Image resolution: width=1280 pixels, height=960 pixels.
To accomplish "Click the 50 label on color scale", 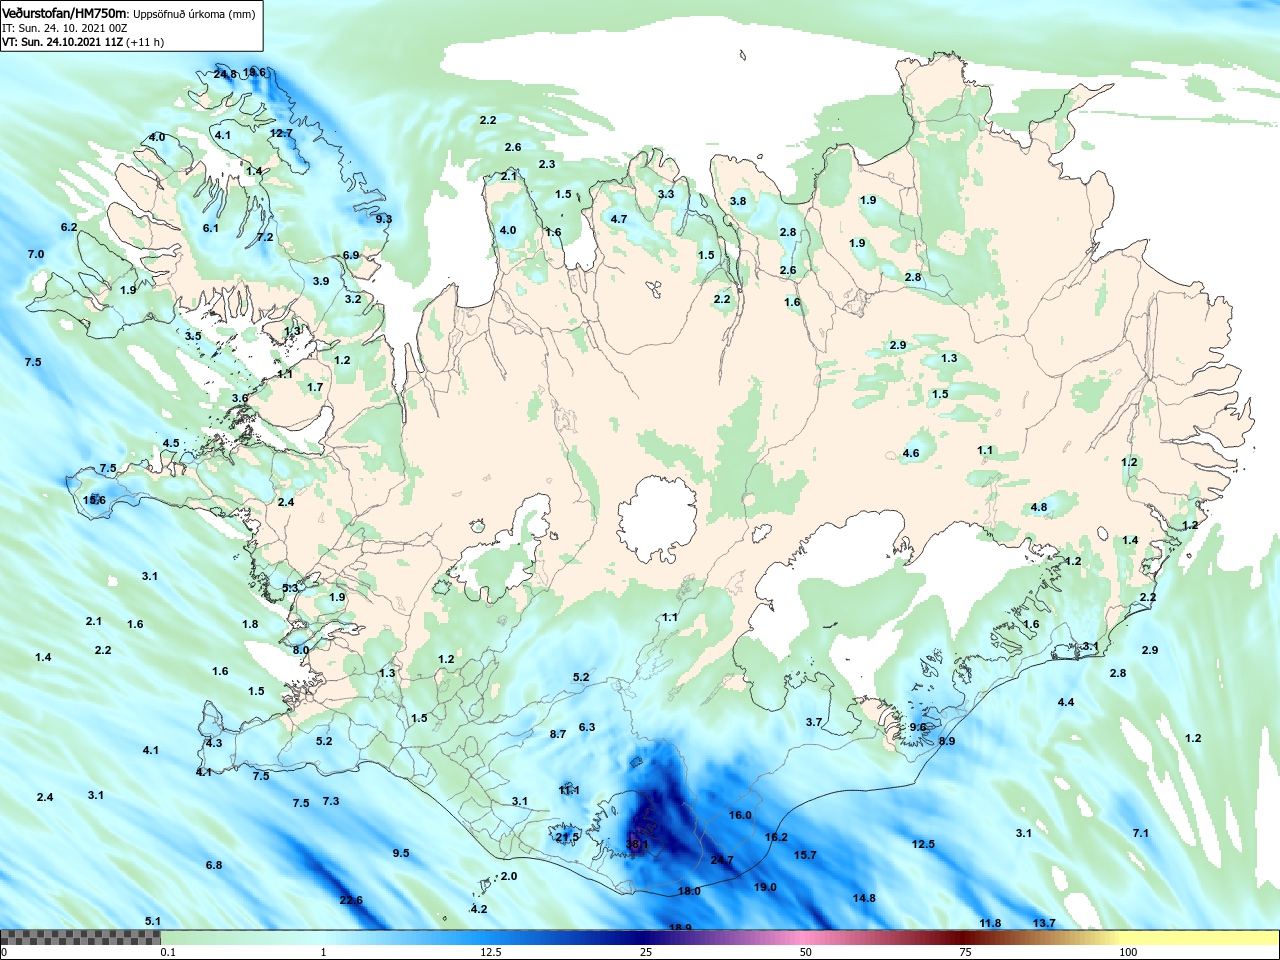I will click(x=806, y=952).
